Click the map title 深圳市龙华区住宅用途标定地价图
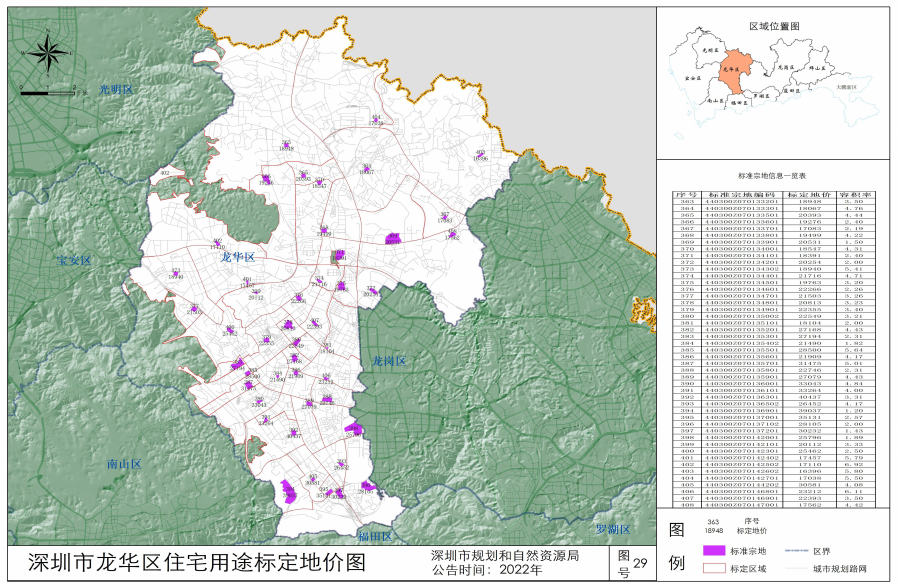 pos(196,563)
